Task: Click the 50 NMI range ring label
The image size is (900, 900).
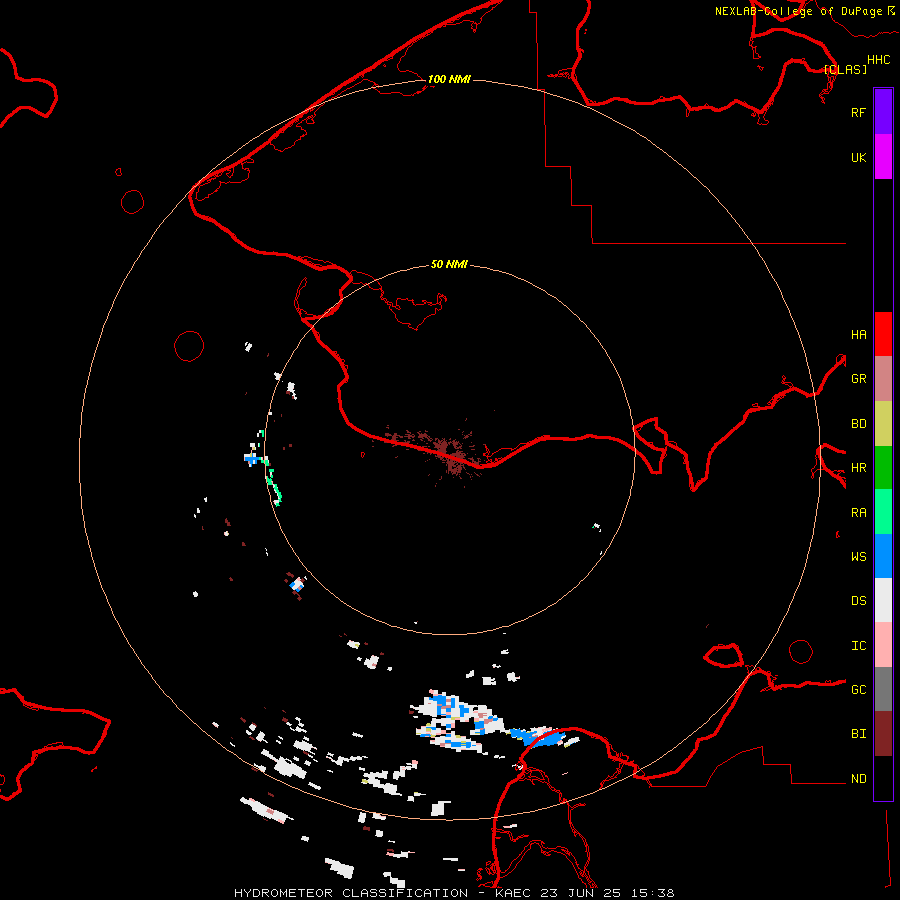Action: point(449,264)
